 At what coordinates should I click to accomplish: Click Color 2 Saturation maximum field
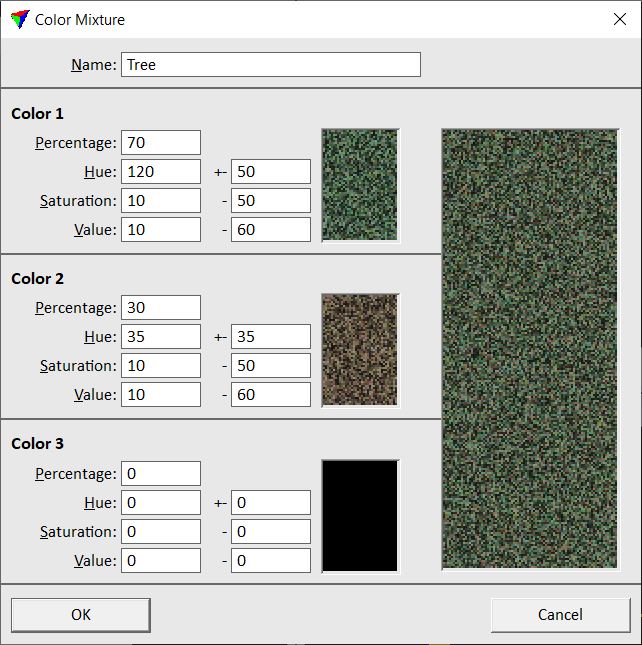point(271,366)
